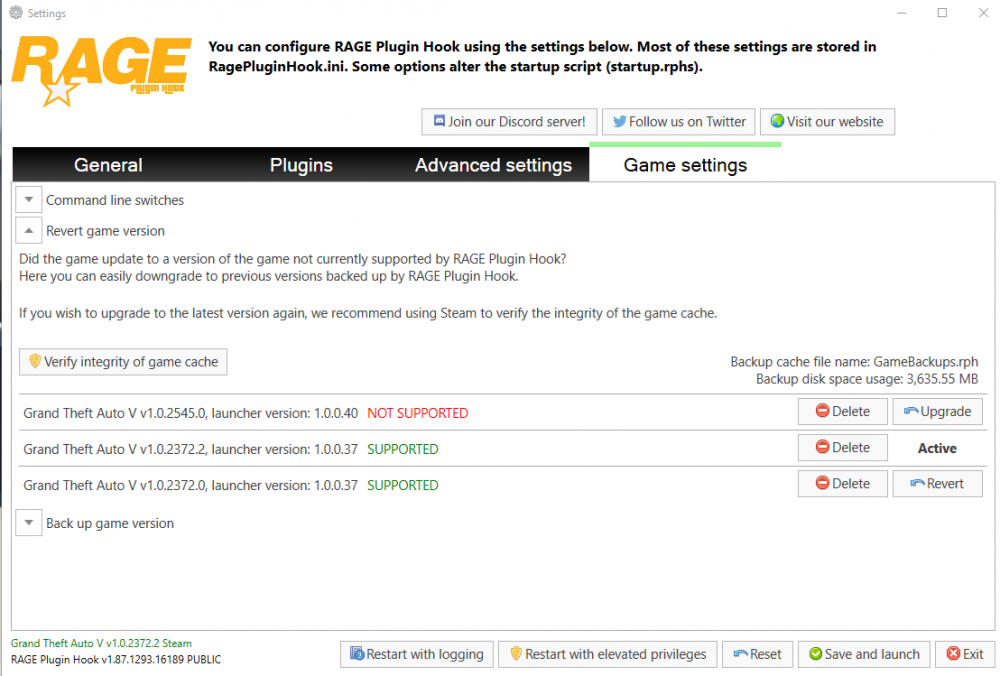Click the Visit our website label

pyautogui.click(x=835, y=121)
